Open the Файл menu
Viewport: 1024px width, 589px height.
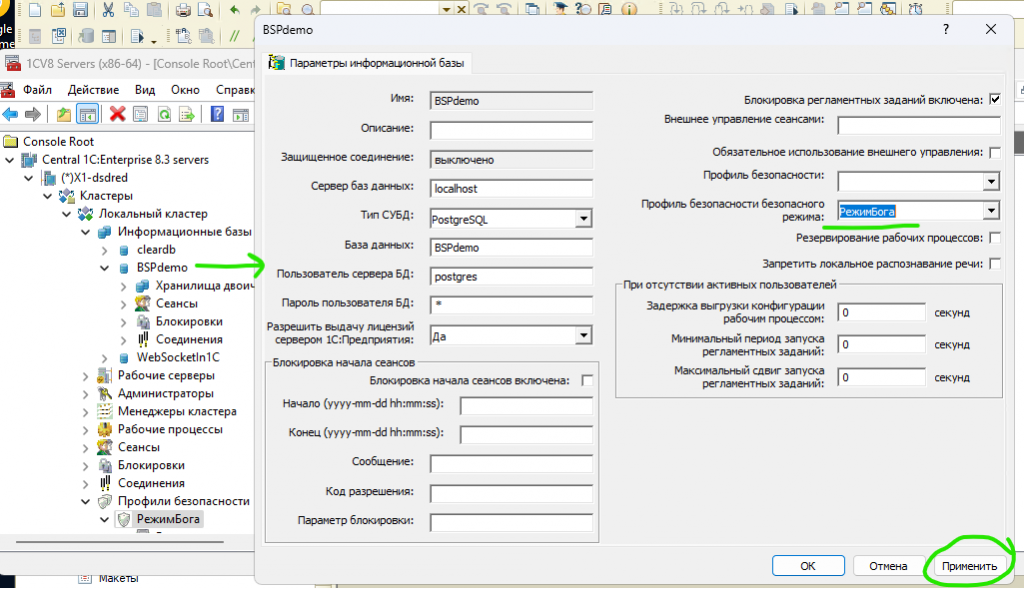tap(37, 89)
